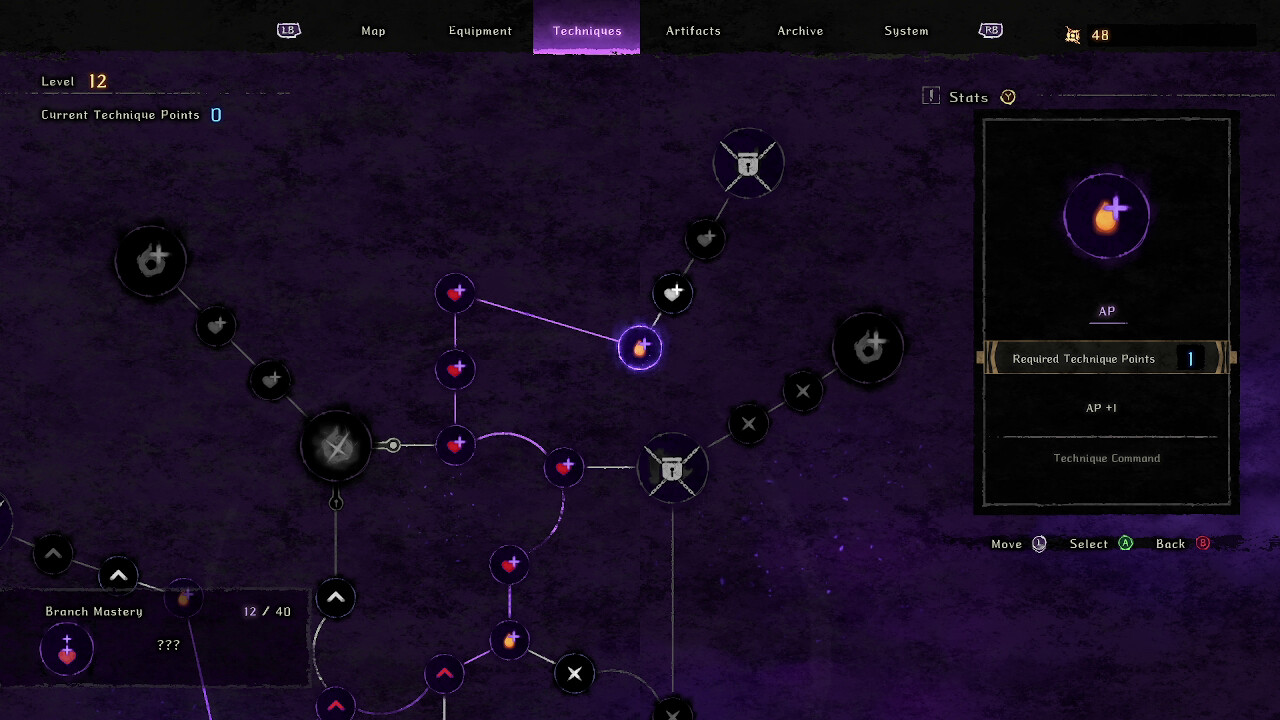Click the upward chevron below the large X node
Screen dimensions: 1280x720
coord(336,597)
